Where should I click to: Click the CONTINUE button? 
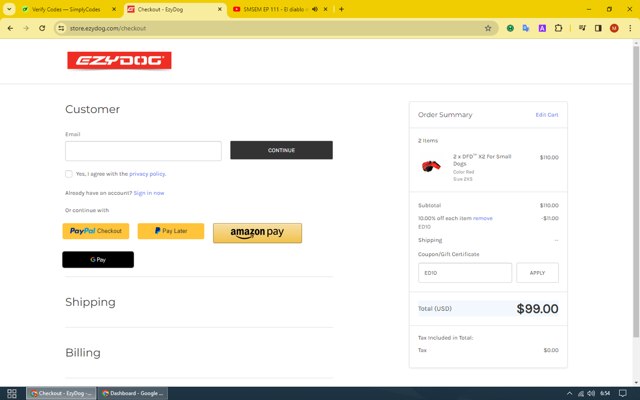(281, 150)
